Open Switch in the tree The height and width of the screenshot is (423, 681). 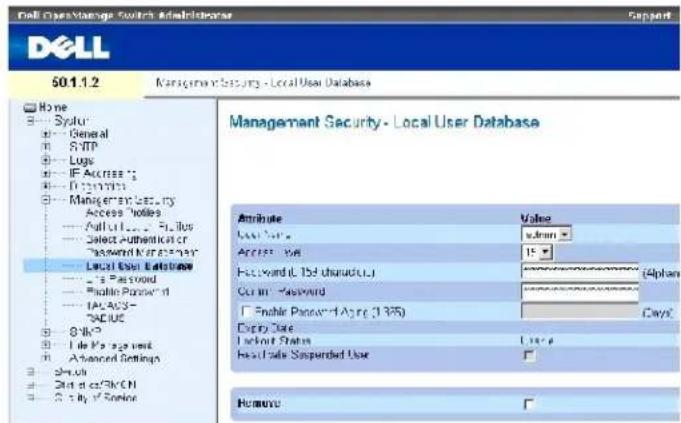click(70, 372)
